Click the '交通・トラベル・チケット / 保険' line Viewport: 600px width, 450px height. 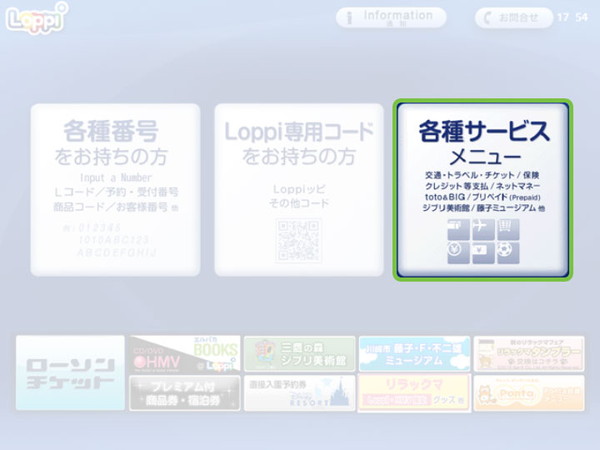click(x=482, y=175)
